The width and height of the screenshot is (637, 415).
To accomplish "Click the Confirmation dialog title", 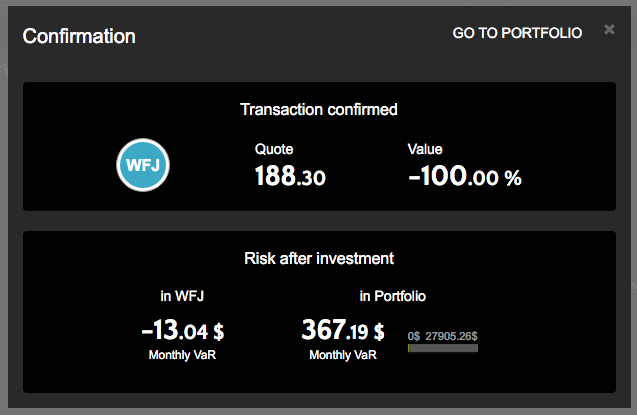I will [x=79, y=37].
